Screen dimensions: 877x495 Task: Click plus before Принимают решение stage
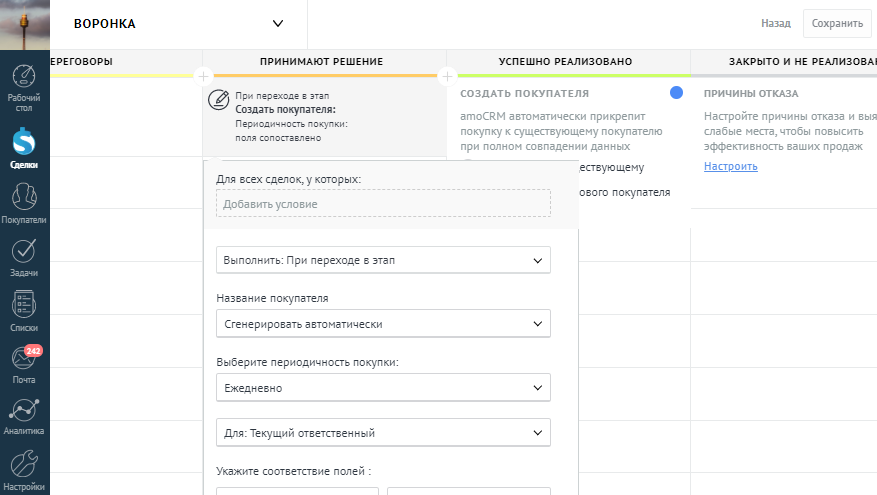(203, 76)
